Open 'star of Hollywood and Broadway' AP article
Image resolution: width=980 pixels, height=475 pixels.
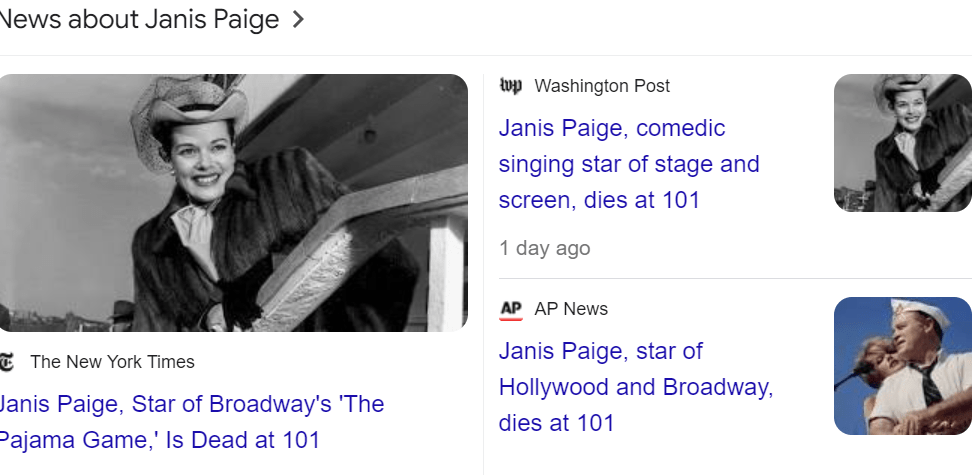click(x=635, y=387)
